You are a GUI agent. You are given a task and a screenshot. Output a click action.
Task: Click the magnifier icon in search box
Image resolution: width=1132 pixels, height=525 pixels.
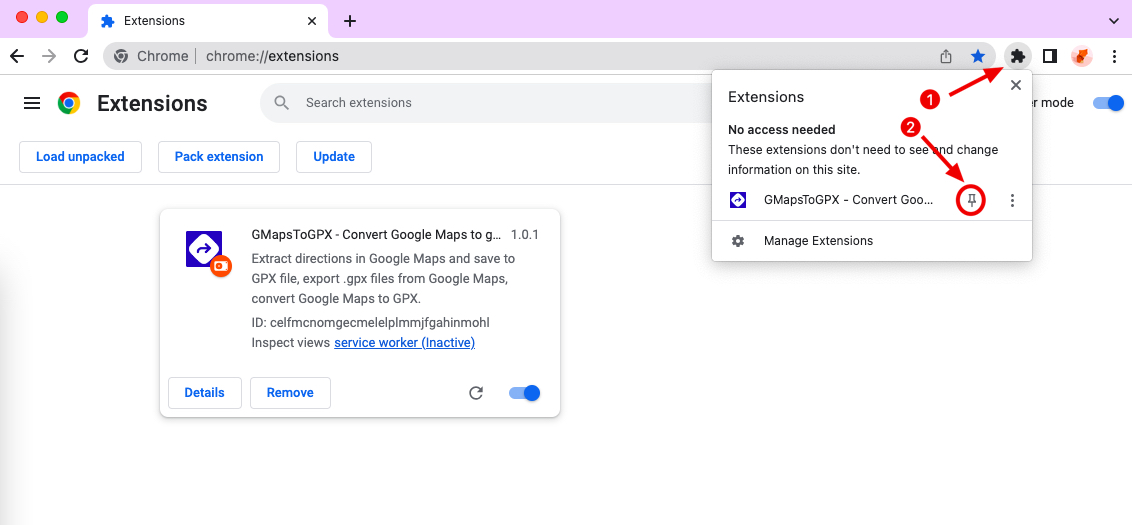point(282,103)
